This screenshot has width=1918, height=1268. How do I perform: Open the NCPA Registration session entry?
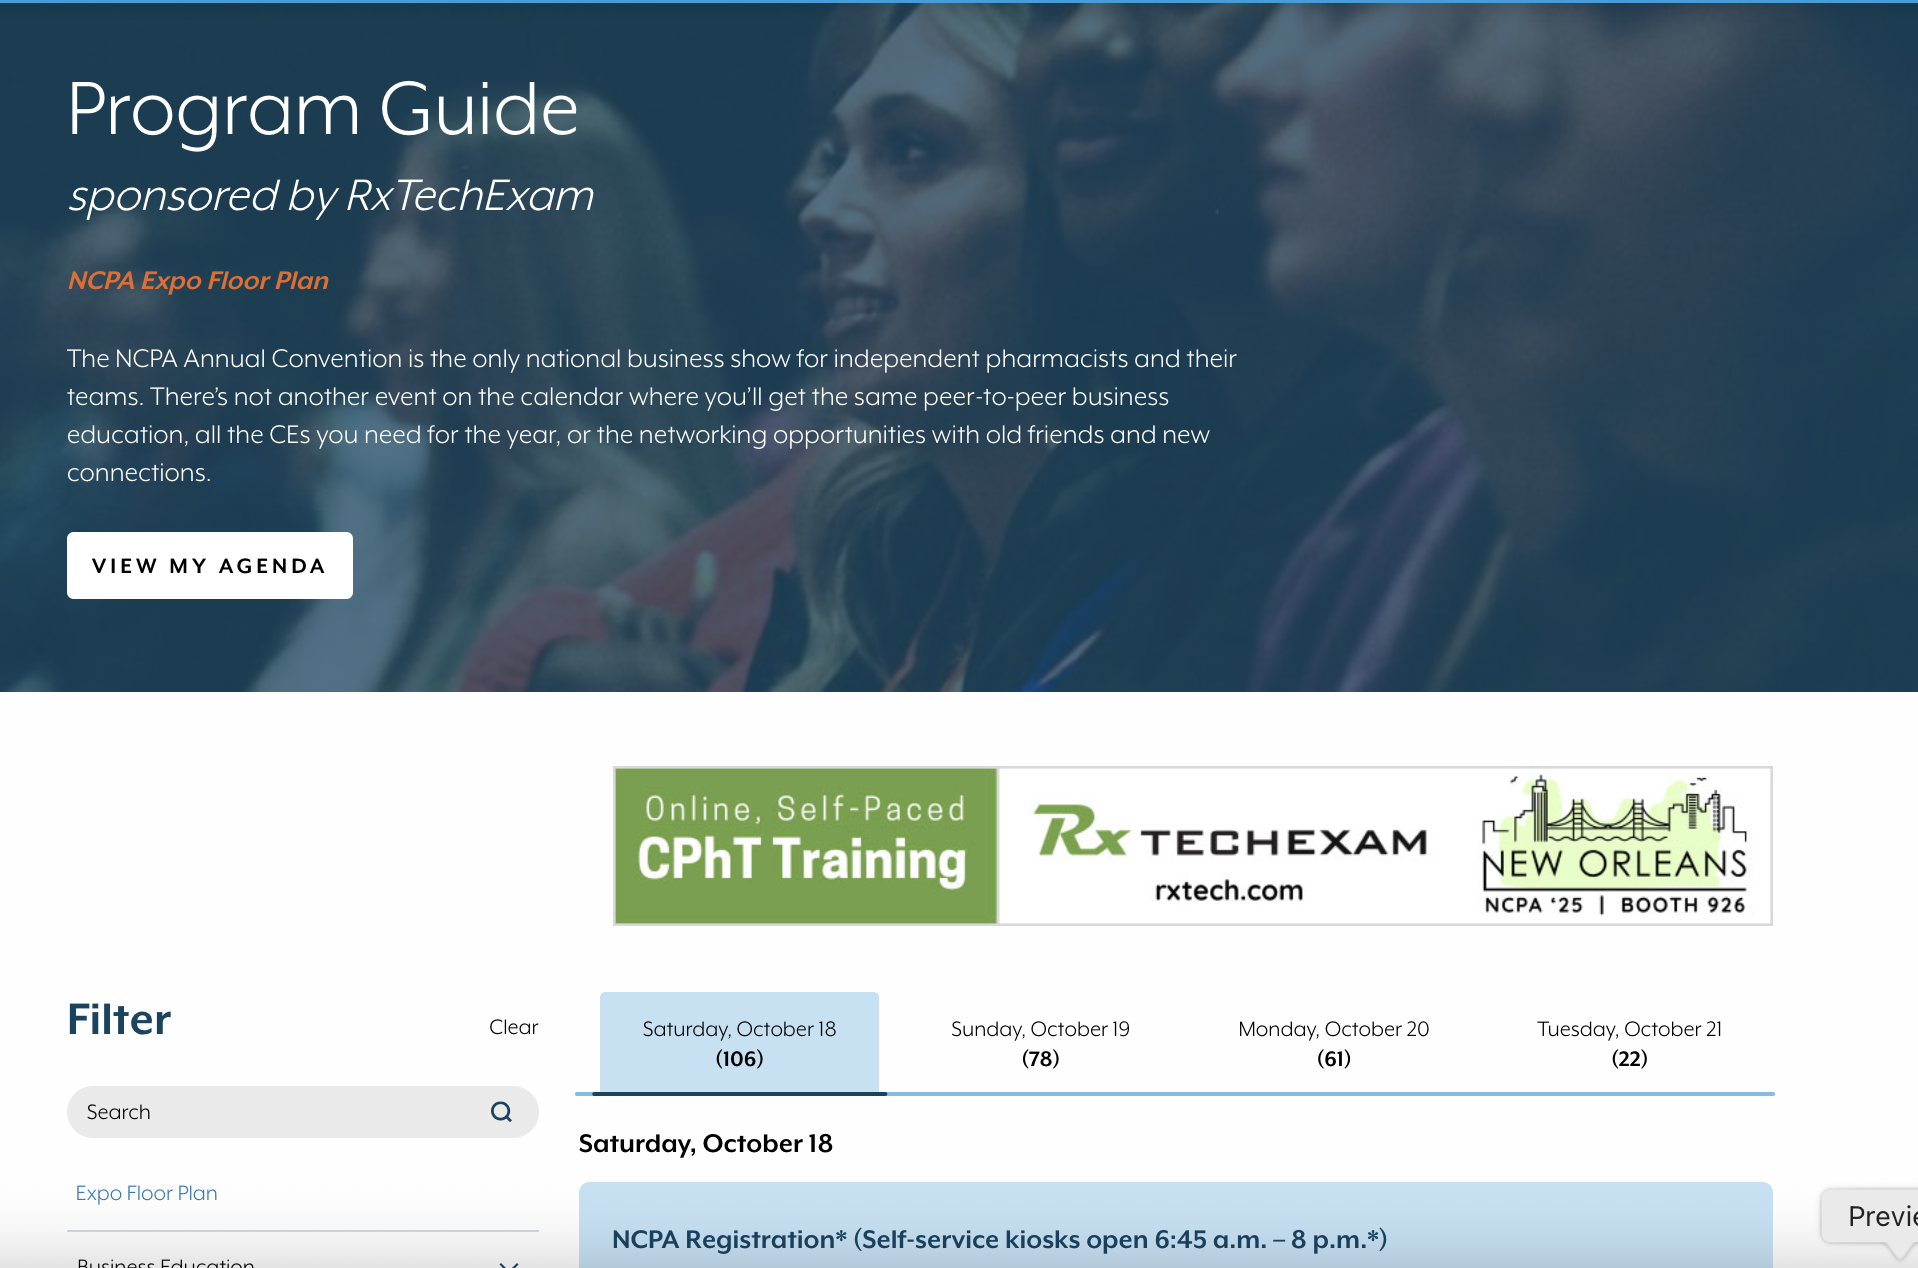[999, 1239]
